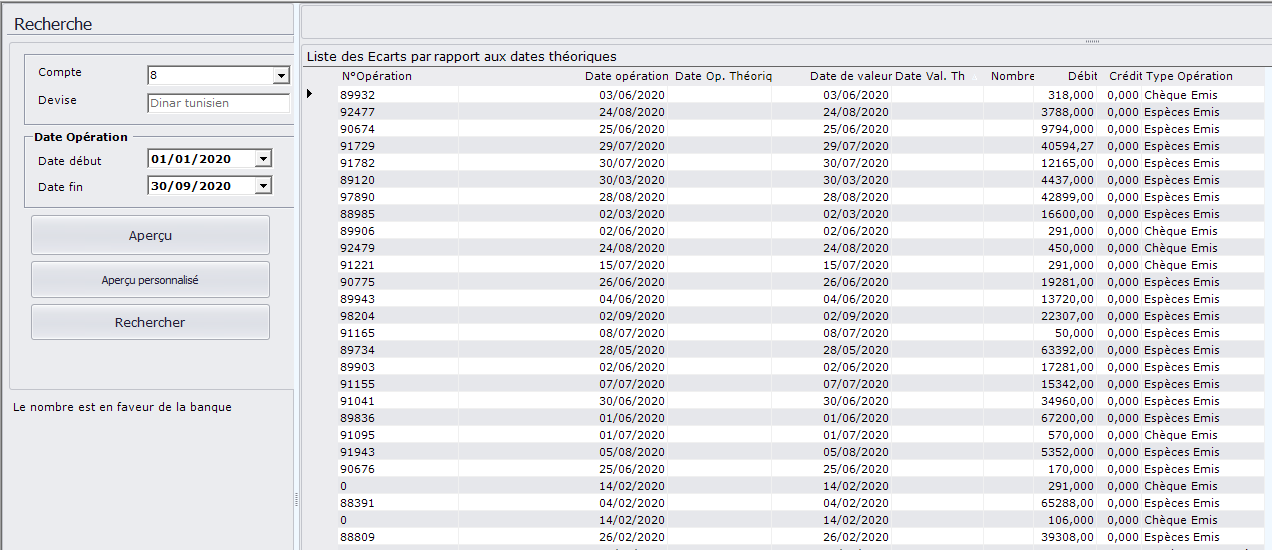Click the Aperçu personnalisé button
The image size is (1272, 550).
pyautogui.click(x=150, y=280)
